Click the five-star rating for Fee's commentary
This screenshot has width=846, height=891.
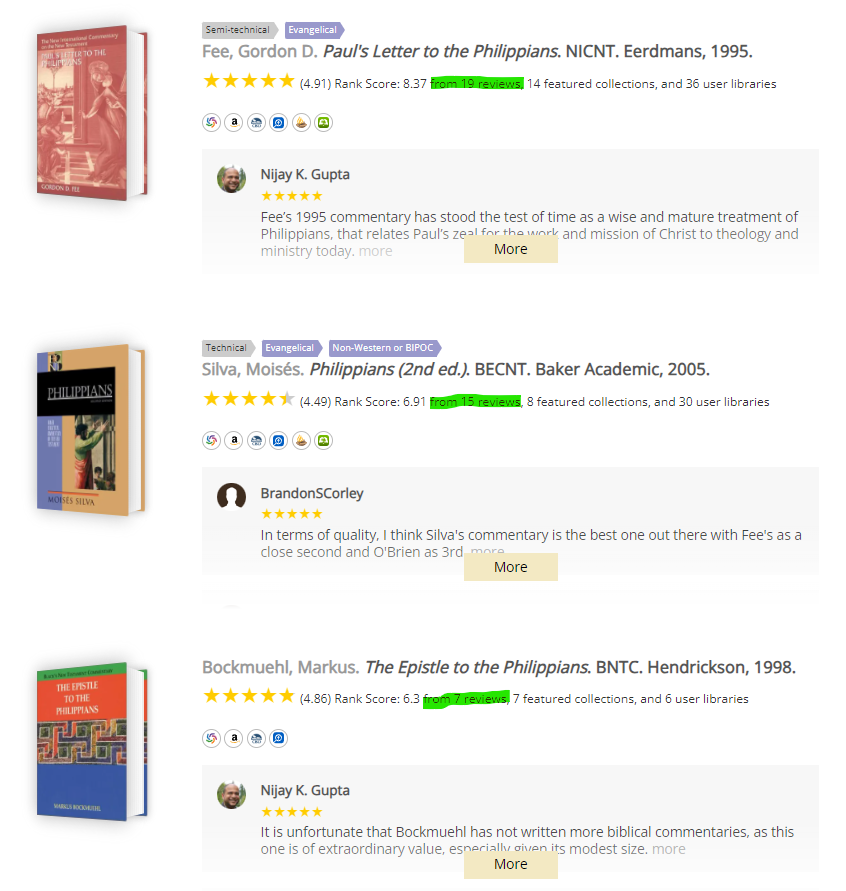click(x=249, y=81)
